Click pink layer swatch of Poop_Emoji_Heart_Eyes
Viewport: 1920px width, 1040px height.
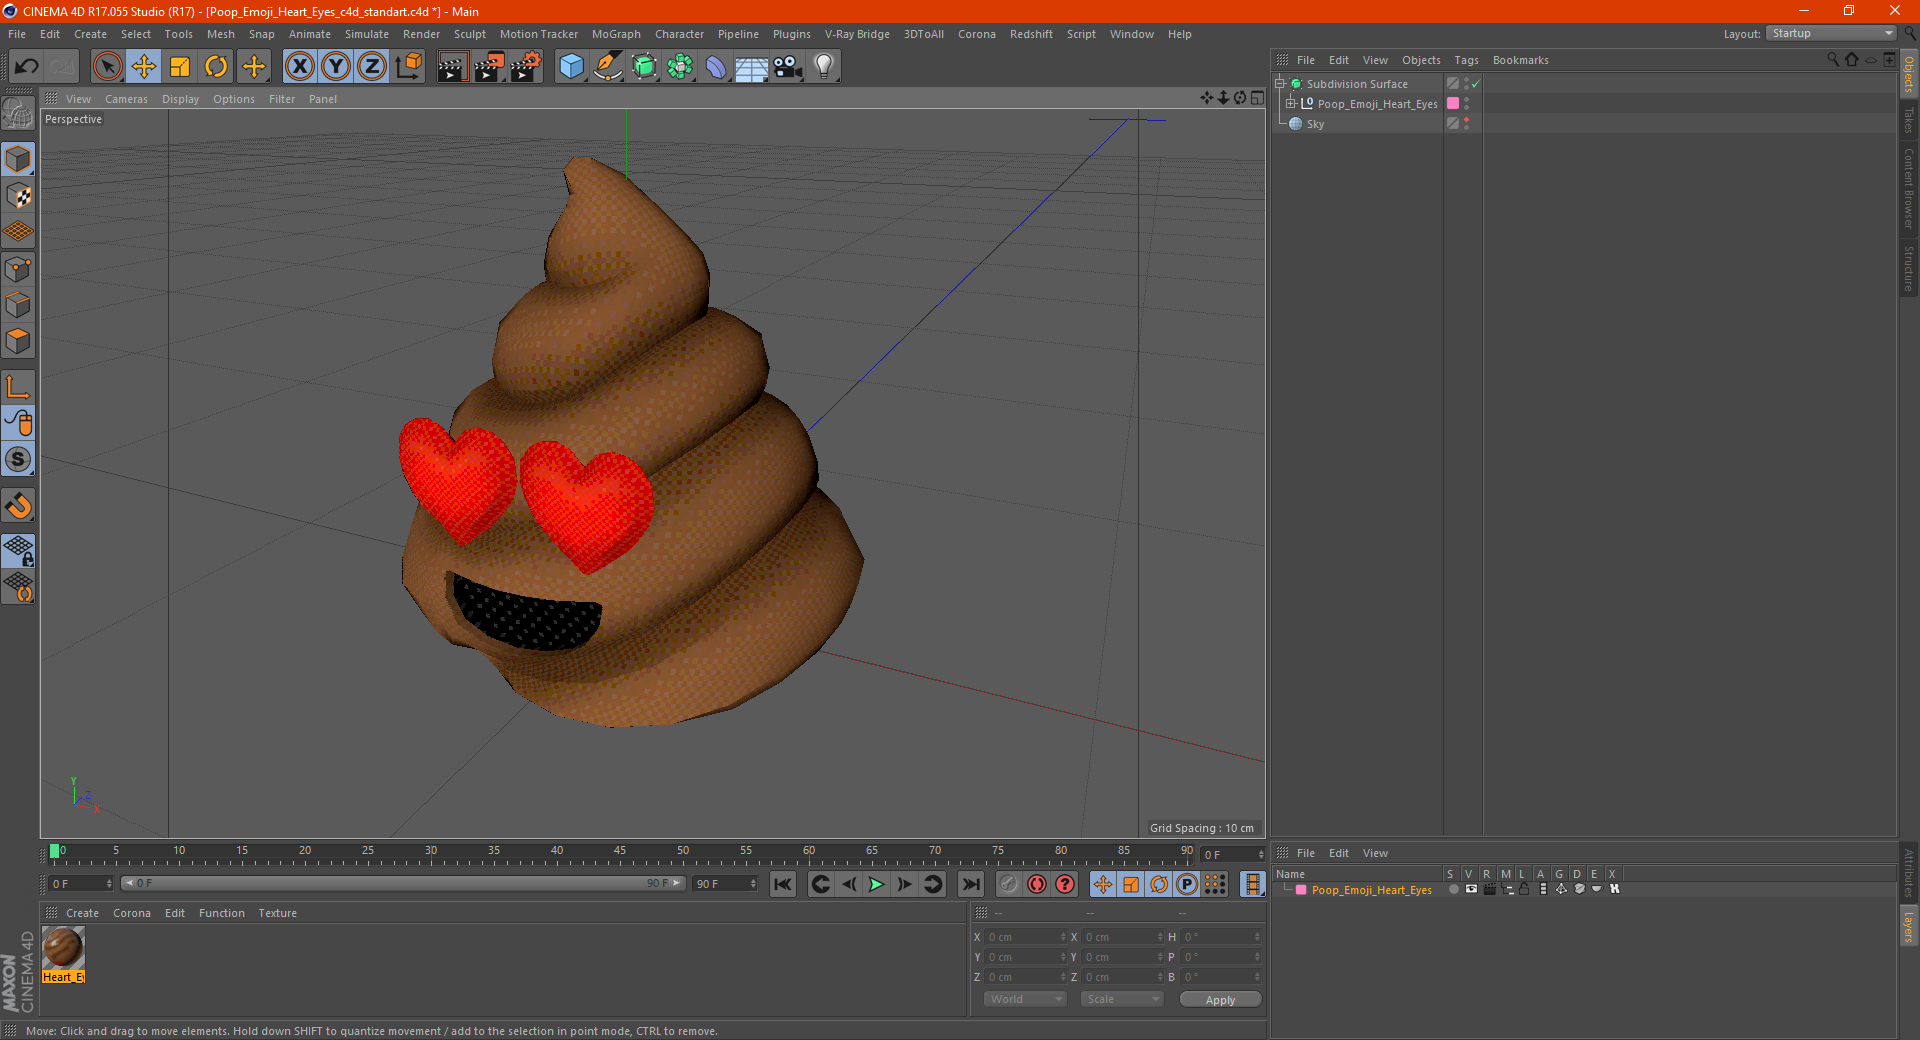point(1453,103)
